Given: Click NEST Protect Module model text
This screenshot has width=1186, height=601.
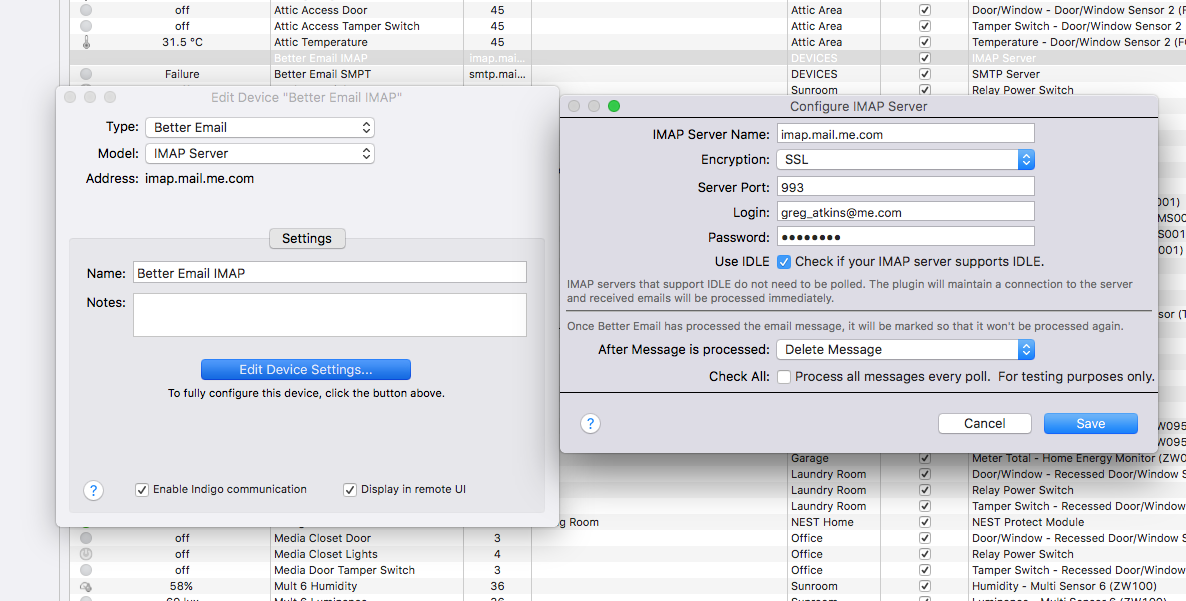Looking at the screenshot, I should [1028, 522].
